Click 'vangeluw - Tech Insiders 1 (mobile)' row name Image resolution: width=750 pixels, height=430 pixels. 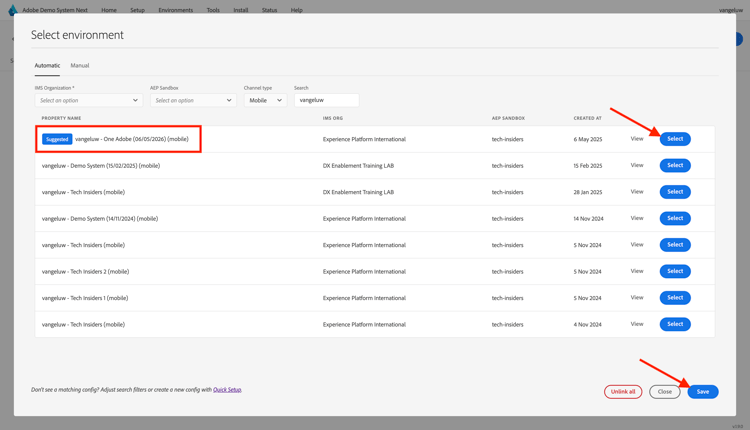click(x=85, y=298)
